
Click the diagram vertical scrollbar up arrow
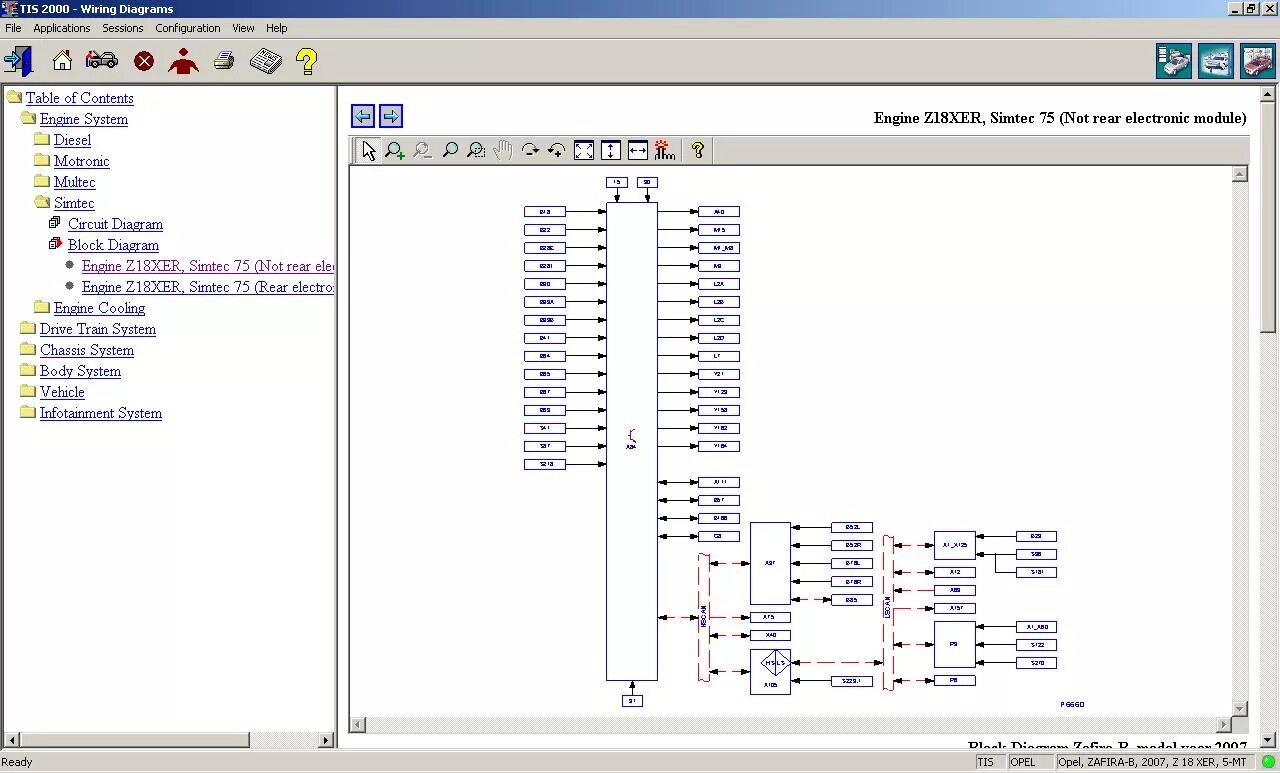(1240, 173)
